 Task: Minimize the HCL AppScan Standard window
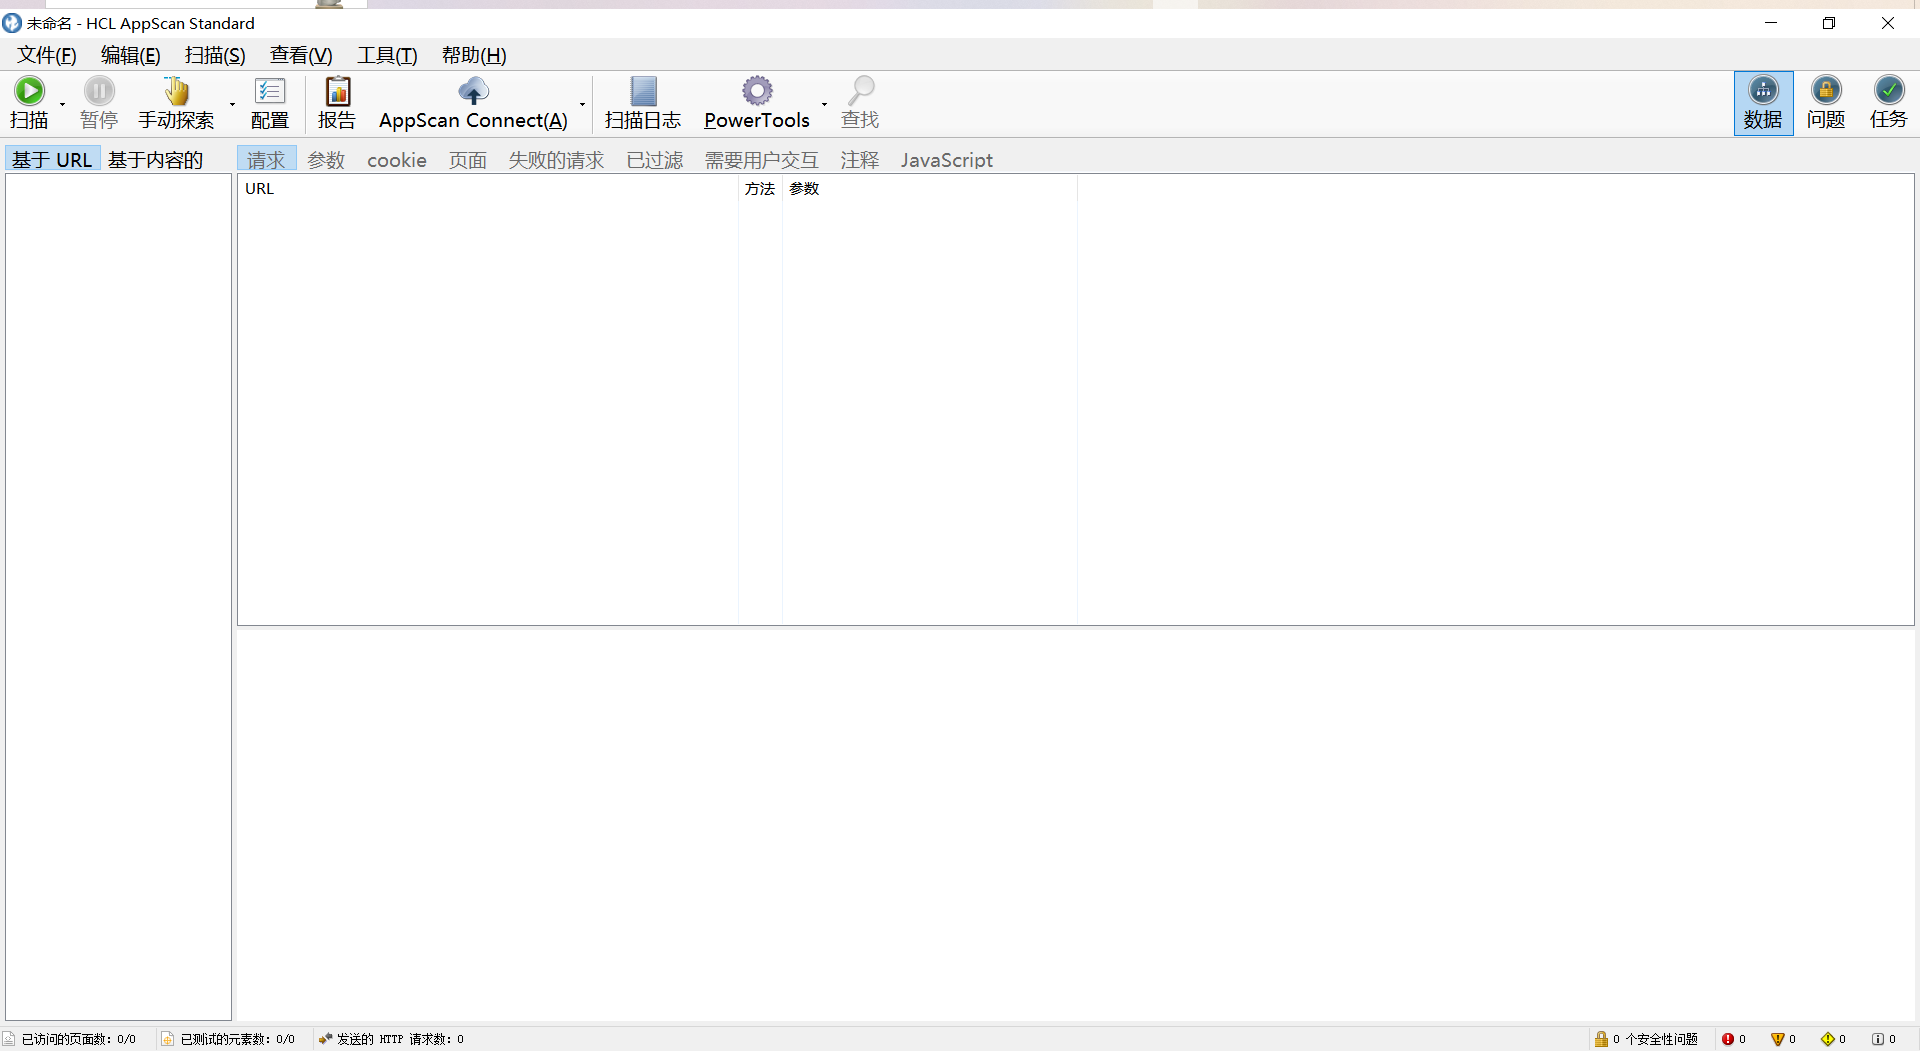(1771, 23)
